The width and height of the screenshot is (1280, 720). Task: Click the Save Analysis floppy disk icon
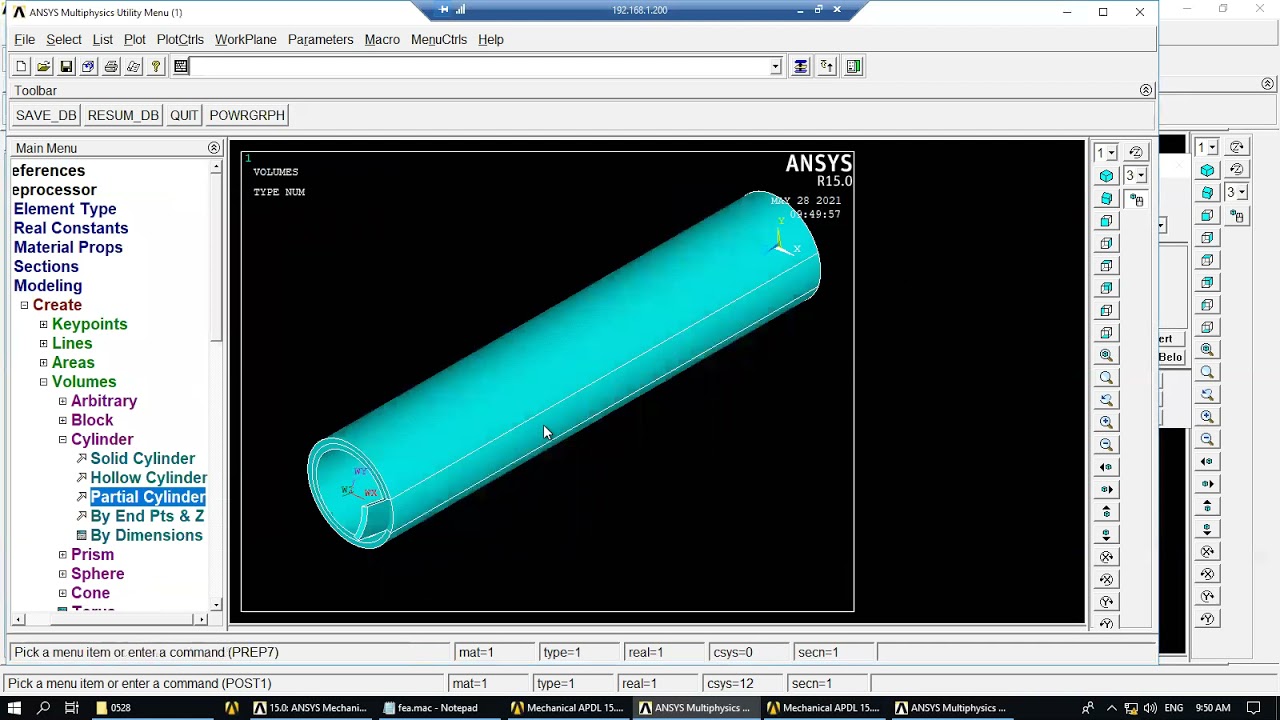pos(66,67)
